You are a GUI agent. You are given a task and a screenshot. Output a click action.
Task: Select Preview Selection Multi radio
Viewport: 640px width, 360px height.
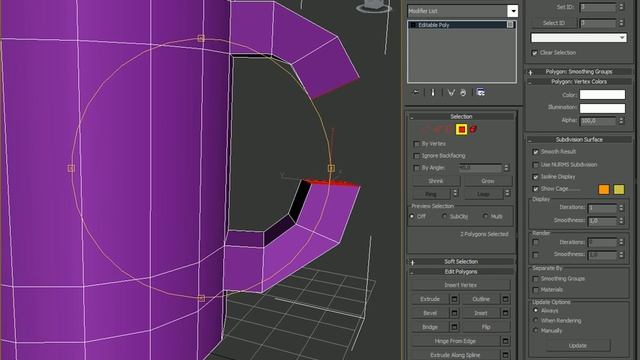pyautogui.click(x=485, y=216)
